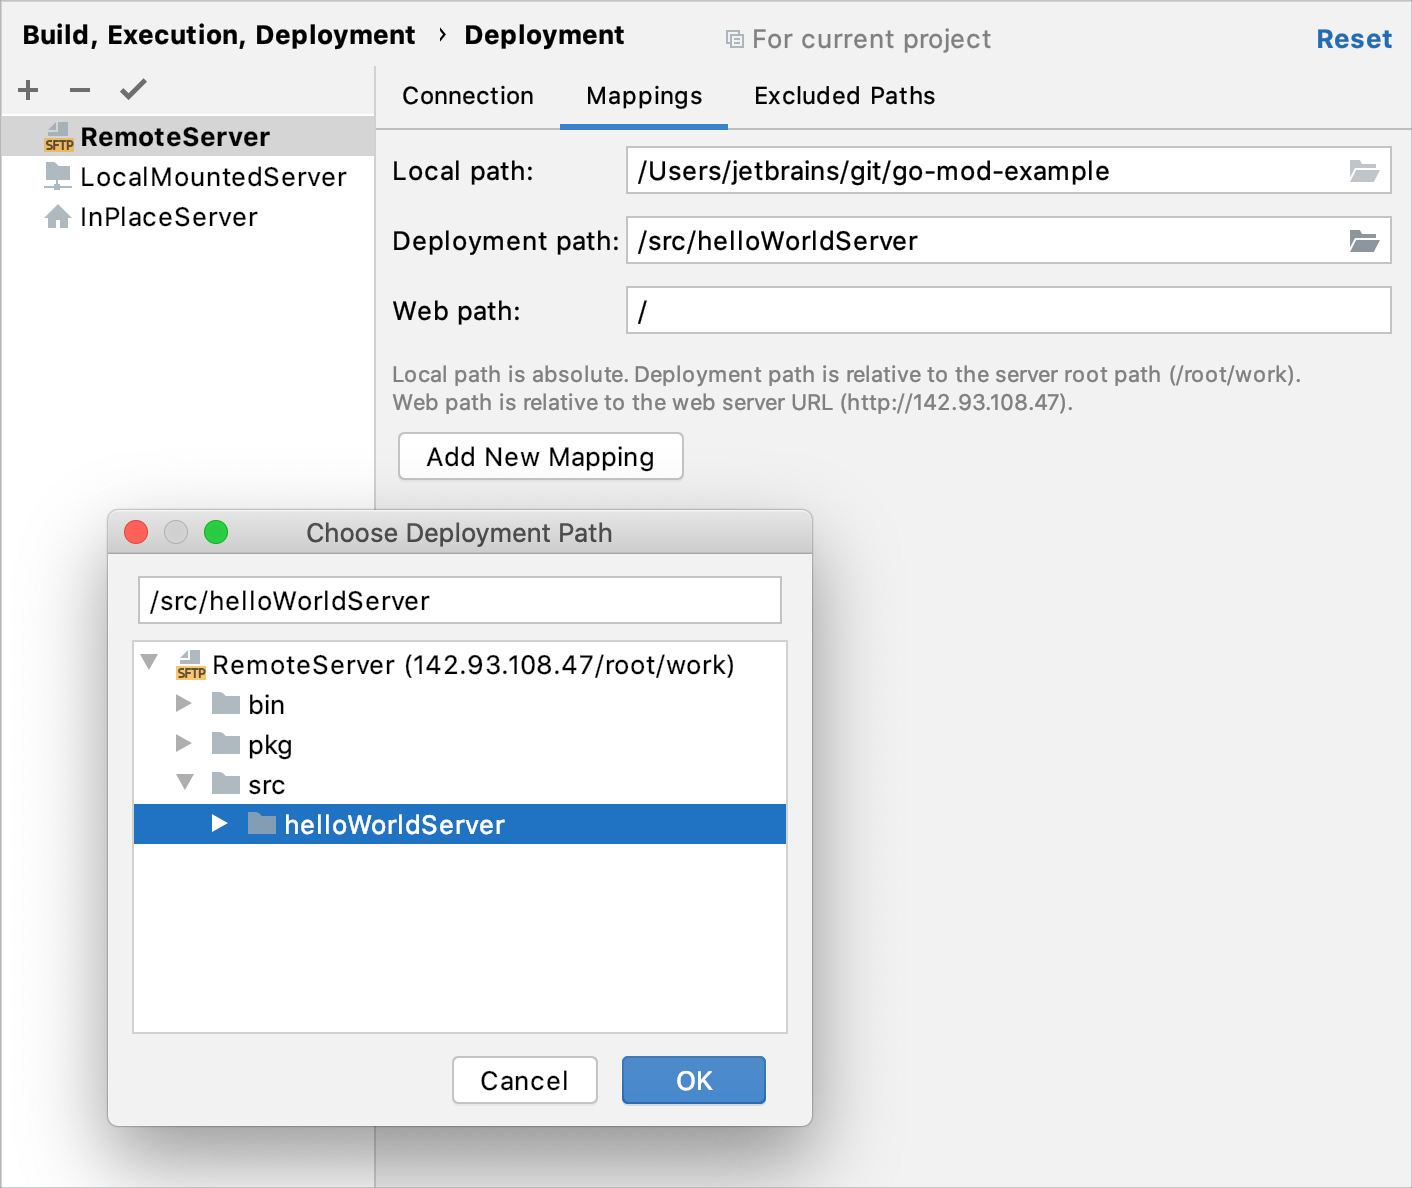
Task: Add a new deployment server with plus icon
Action: coord(27,89)
